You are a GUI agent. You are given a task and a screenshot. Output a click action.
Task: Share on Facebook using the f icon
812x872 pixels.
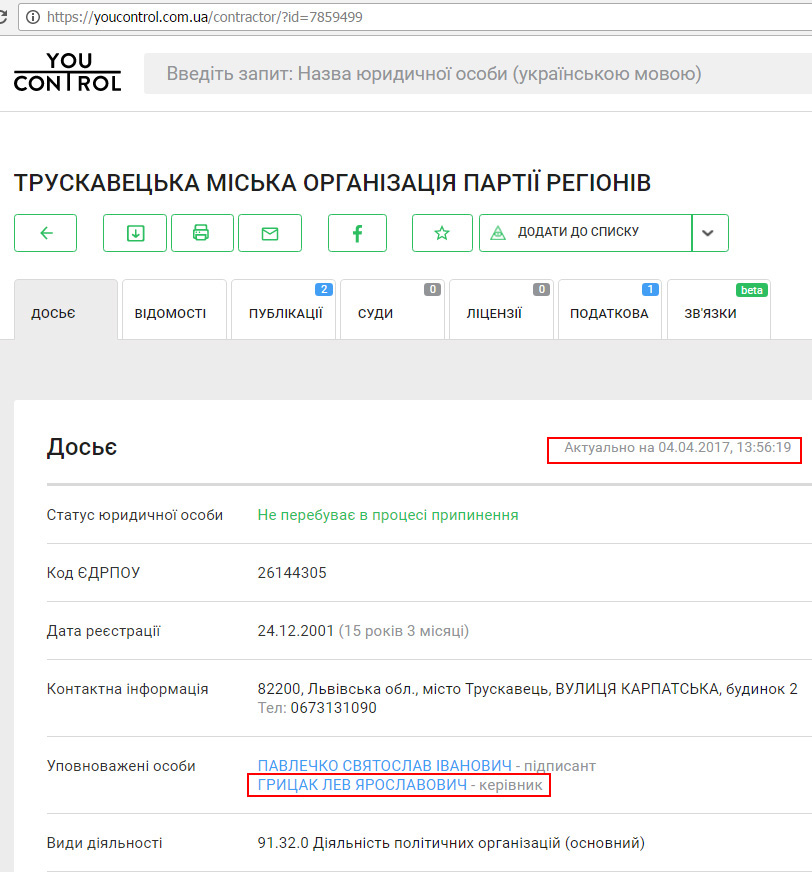(x=357, y=233)
